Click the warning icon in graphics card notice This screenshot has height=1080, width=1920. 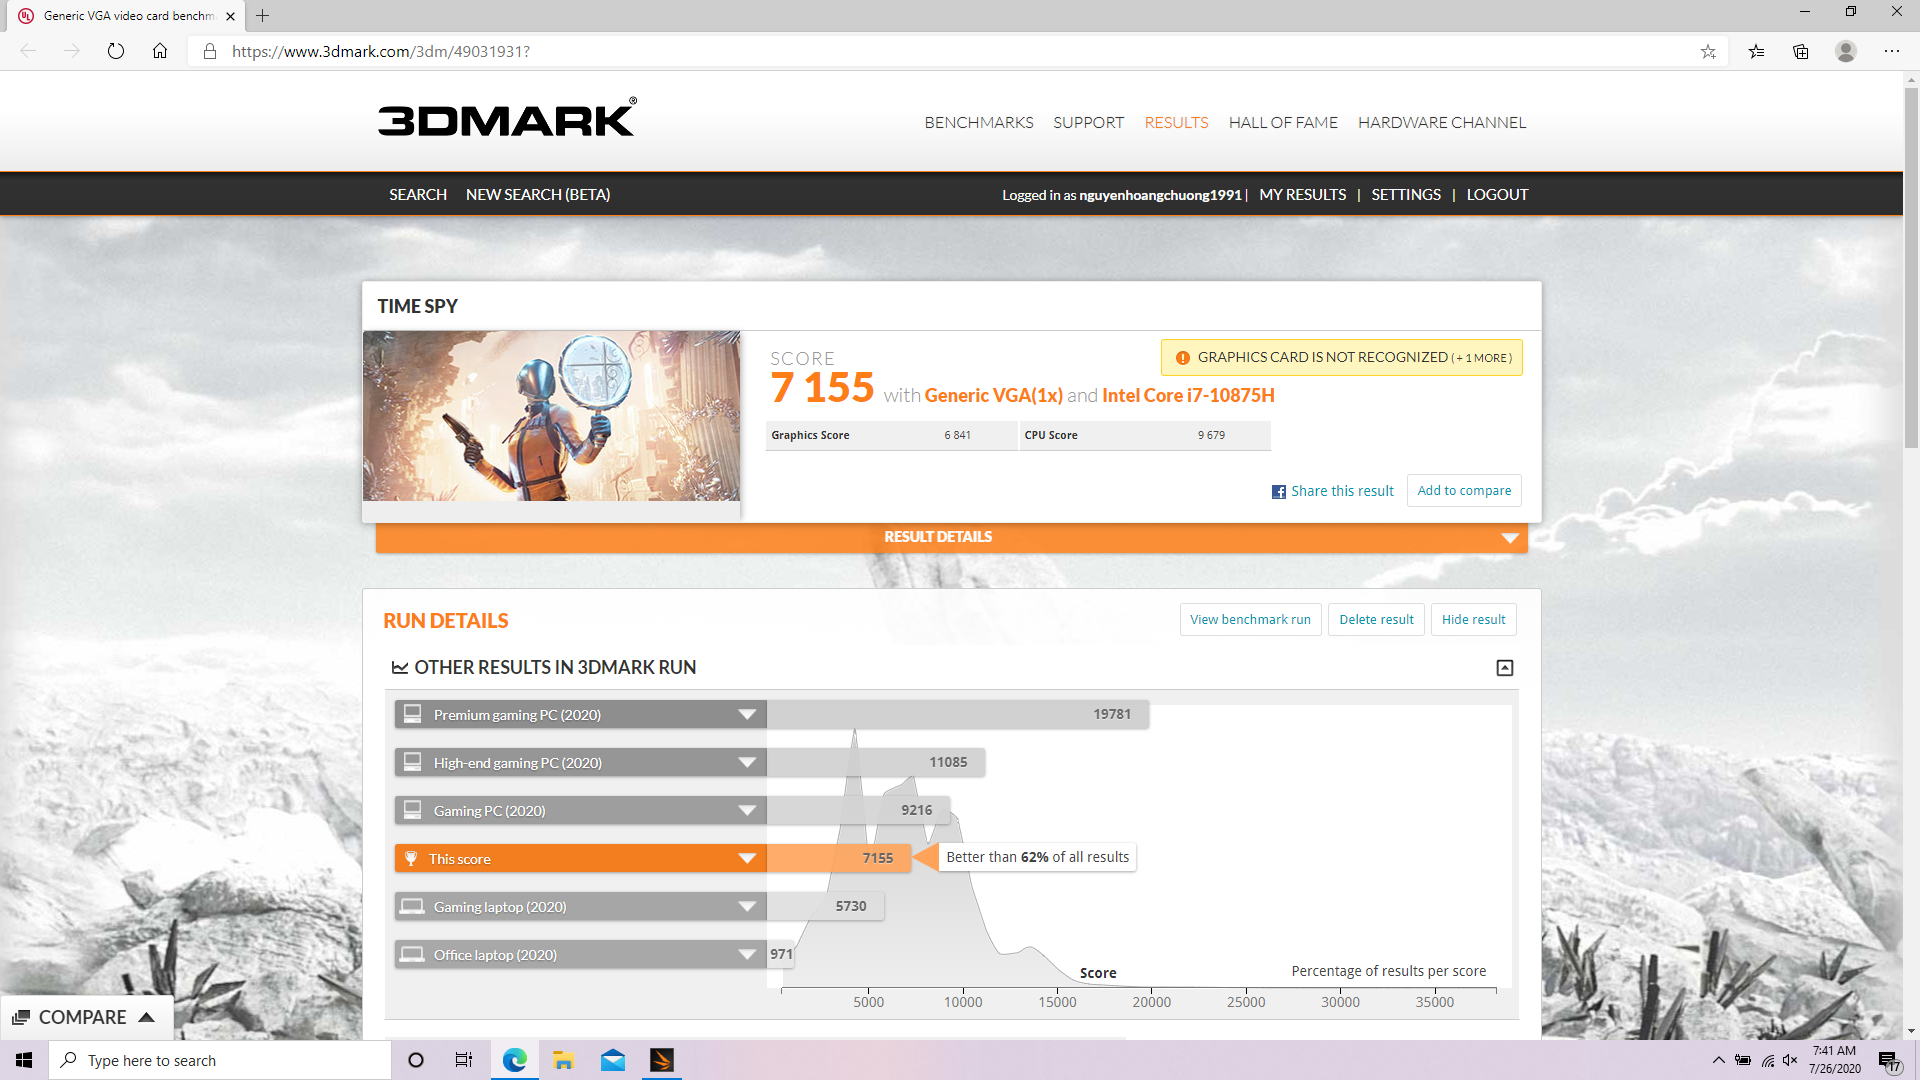[1183, 358]
